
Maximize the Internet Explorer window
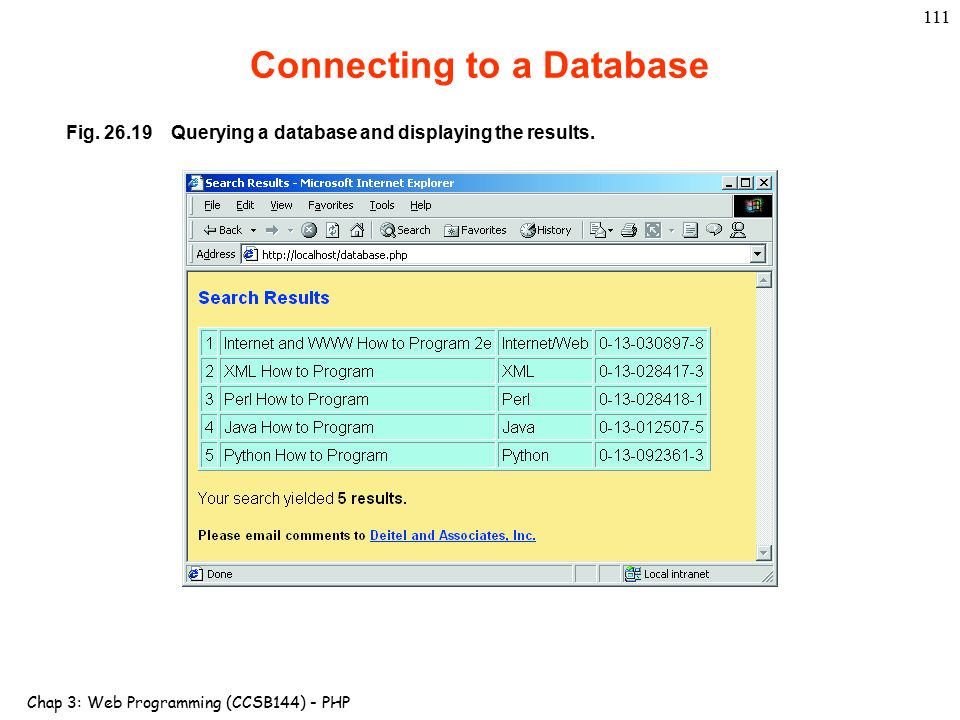(745, 182)
